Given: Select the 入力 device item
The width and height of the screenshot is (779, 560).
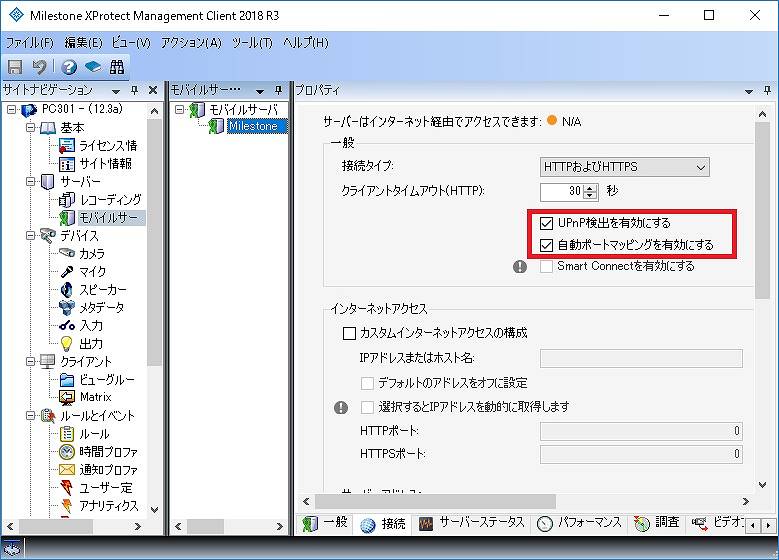Looking at the screenshot, I should tap(91, 325).
